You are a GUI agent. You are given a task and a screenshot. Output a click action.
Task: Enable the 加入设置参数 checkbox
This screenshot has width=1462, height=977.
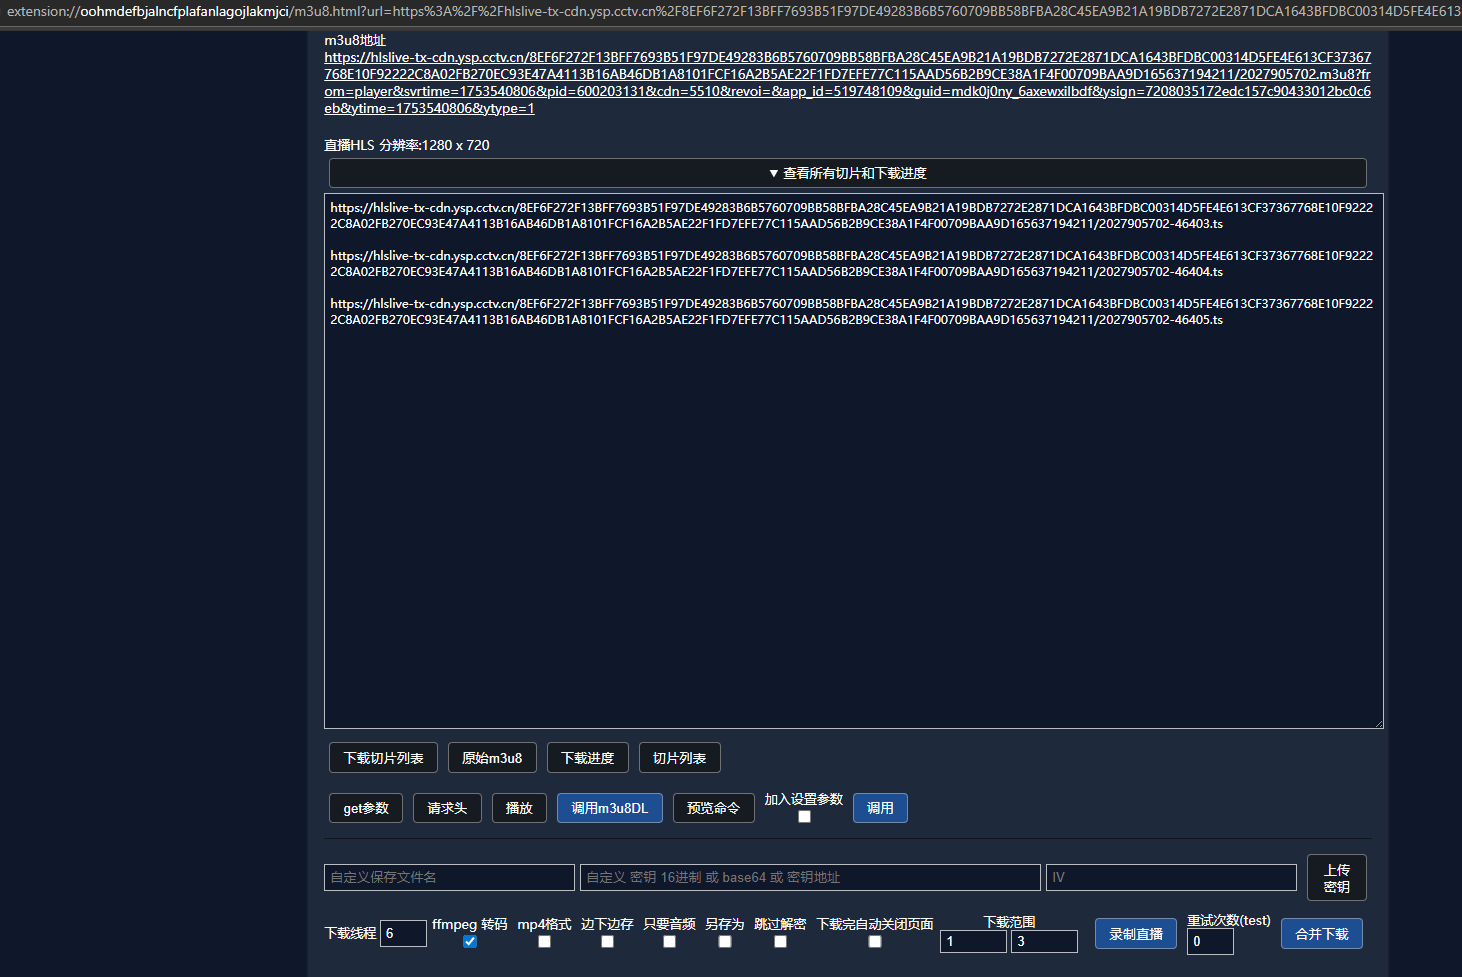coord(804,817)
